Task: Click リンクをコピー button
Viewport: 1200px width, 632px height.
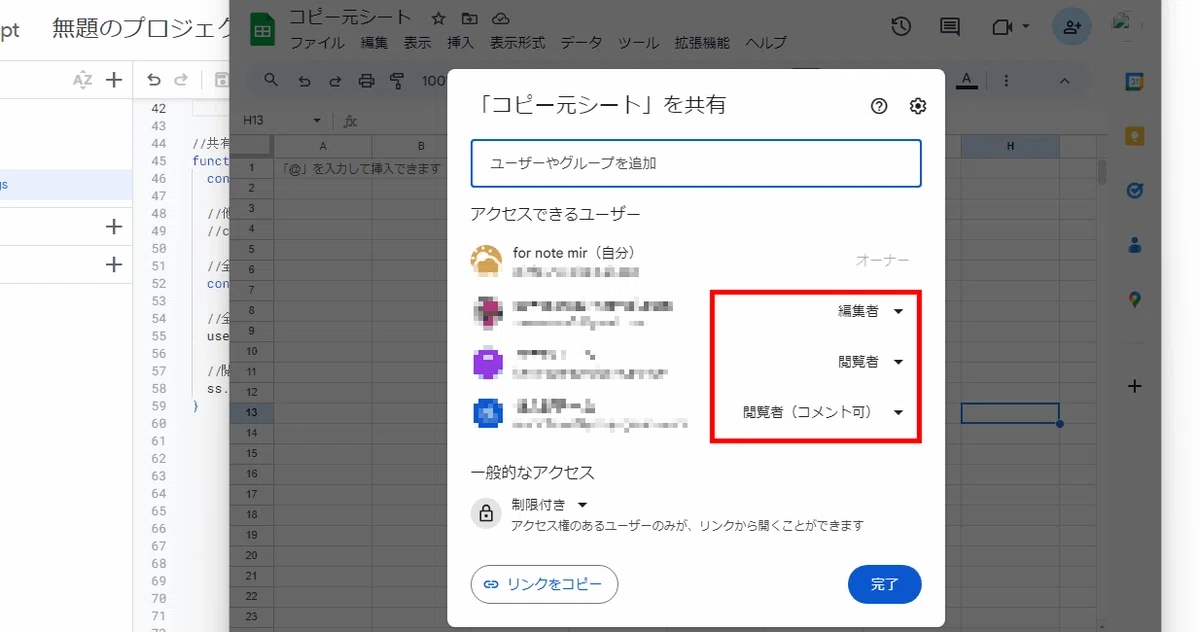Action: click(544, 584)
